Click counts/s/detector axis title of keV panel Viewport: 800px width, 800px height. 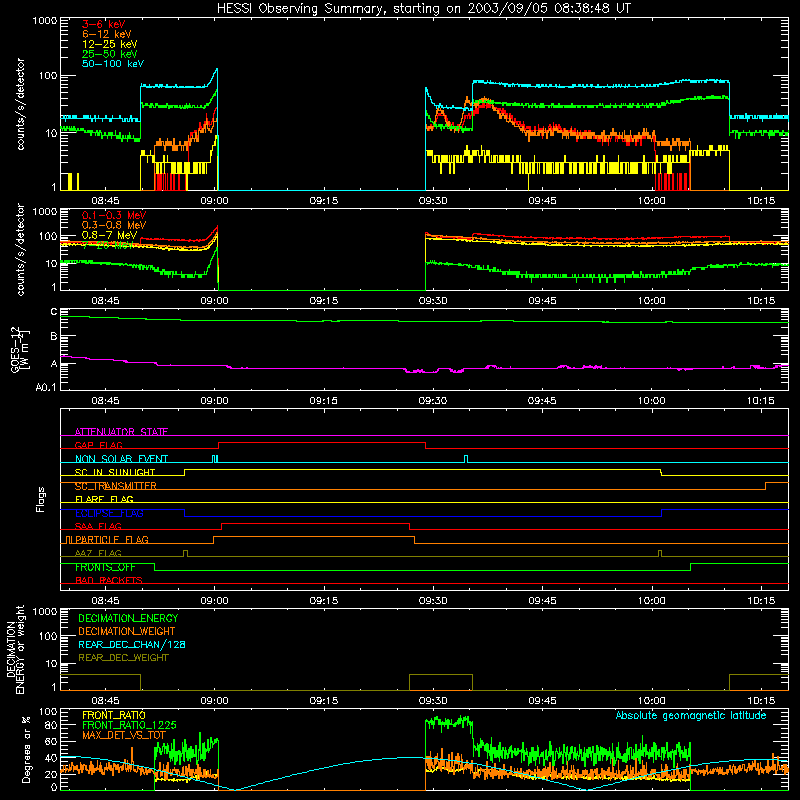tap(20, 104)
